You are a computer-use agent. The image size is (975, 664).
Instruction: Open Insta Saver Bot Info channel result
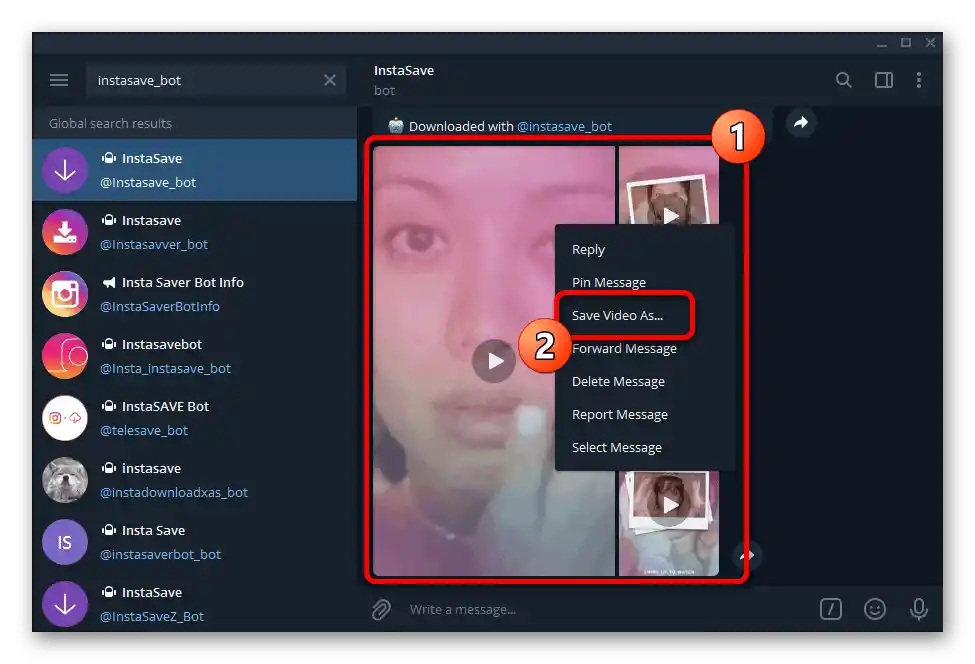pyautogui.click(x=195, y=294)
